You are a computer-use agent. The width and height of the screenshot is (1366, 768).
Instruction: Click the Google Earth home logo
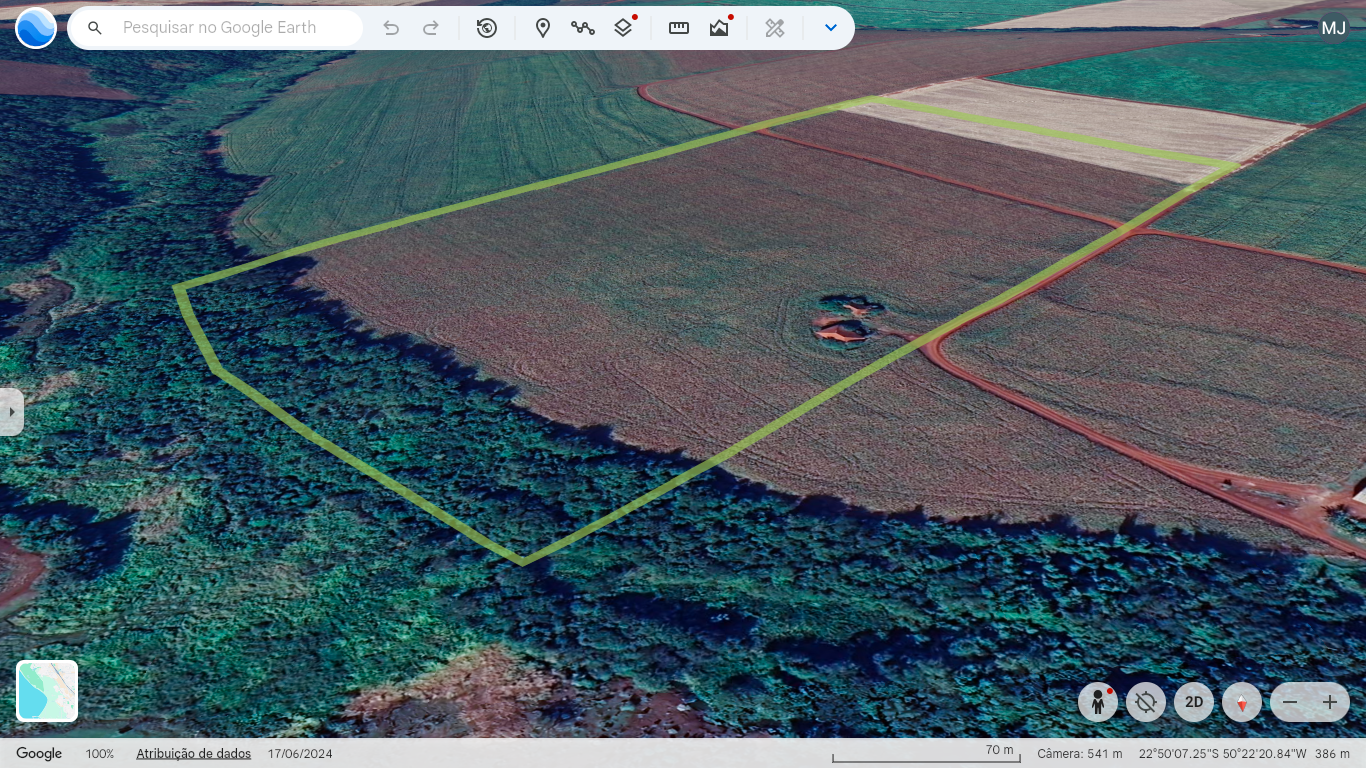click(x=36, y=28)
